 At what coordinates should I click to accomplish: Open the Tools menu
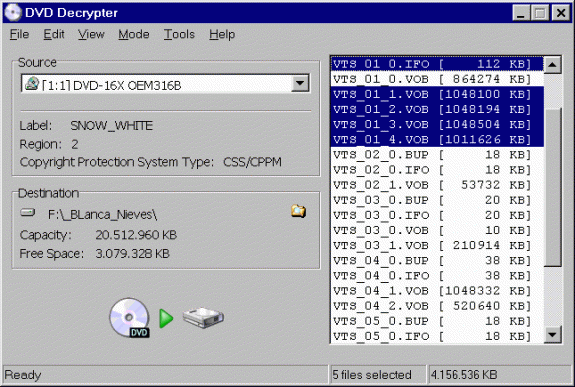[179, 34]
